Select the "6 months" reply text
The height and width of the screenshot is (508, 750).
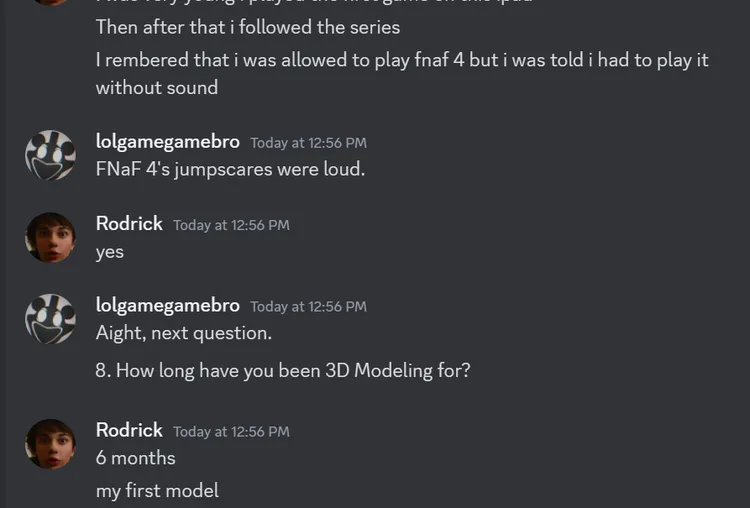pos(135,458)
